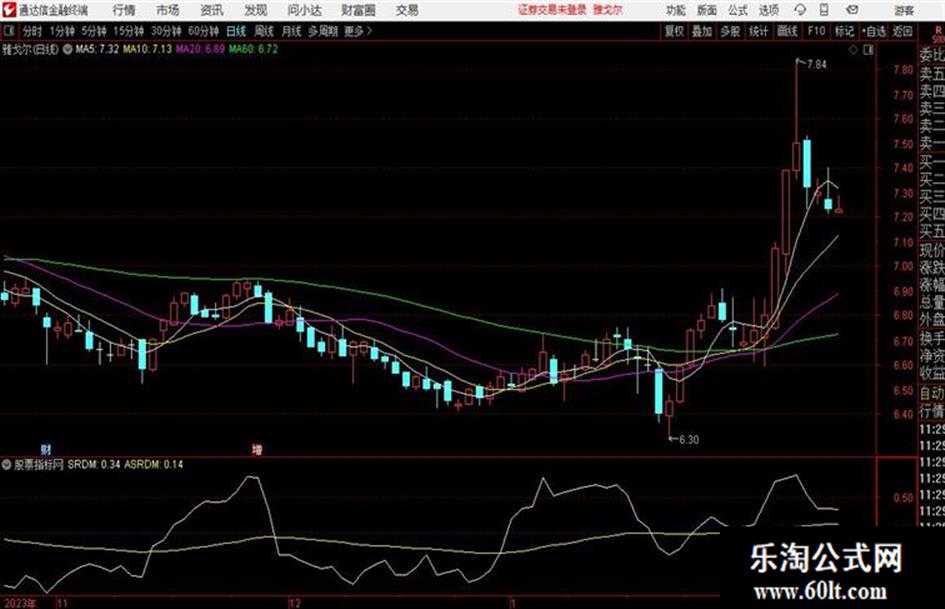Open the mobile phone icon
Image resolution: width=945 pixels, height=609 pixels.
pos(824,10)
